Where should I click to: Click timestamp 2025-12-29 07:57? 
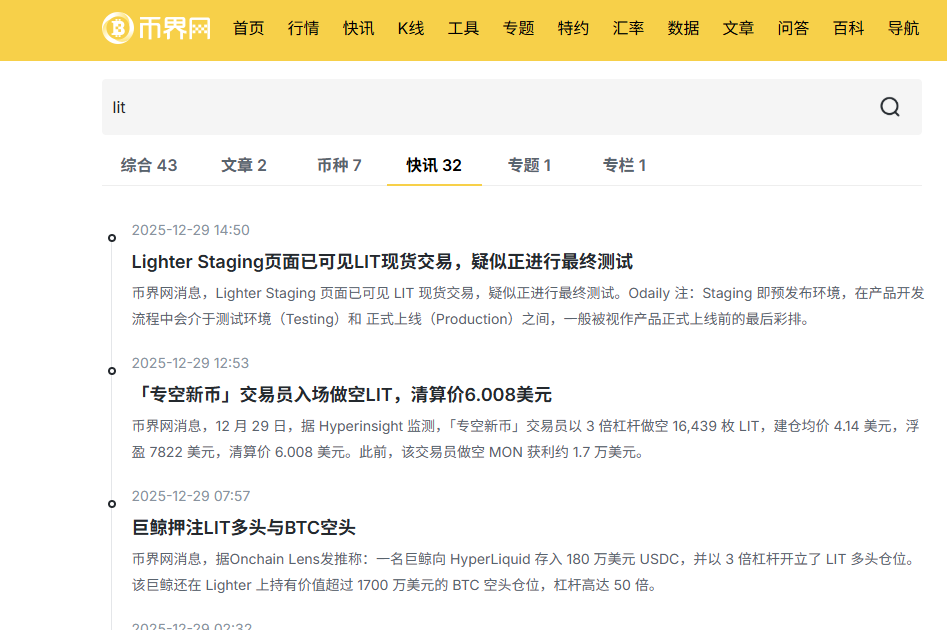click(x=190, y=496)
